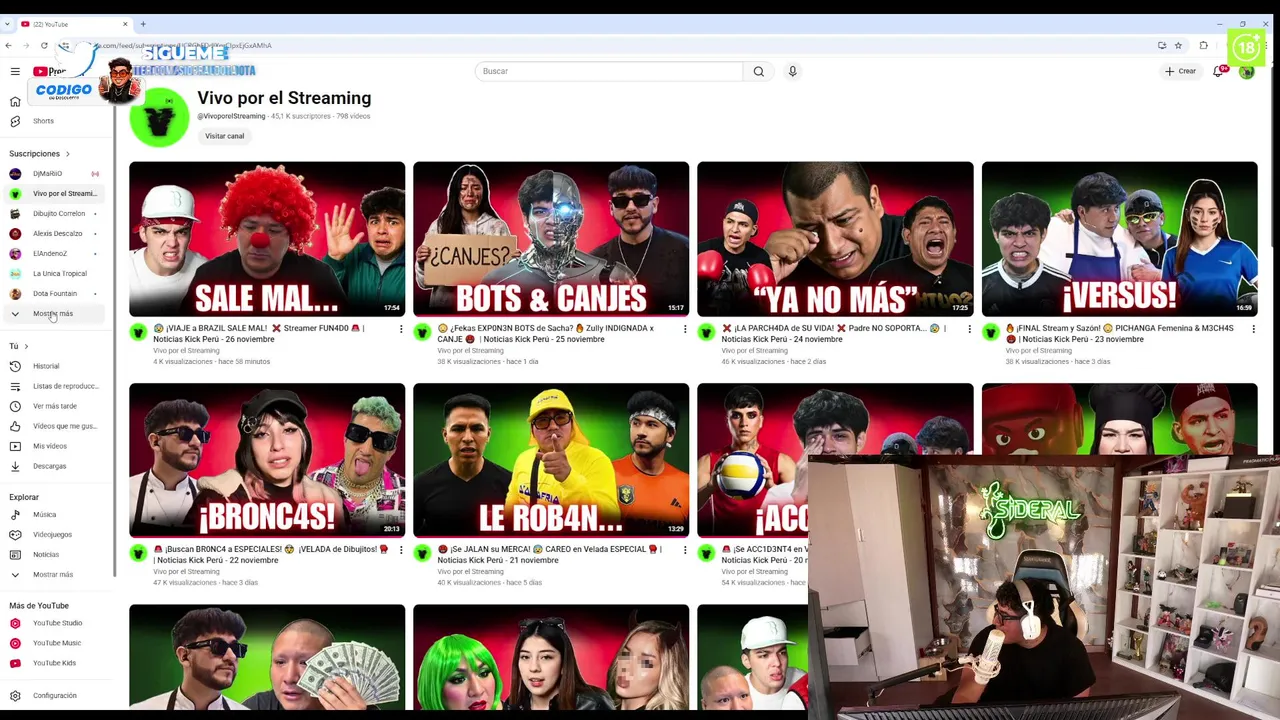Click the search magnifier button

coord(759,71)
